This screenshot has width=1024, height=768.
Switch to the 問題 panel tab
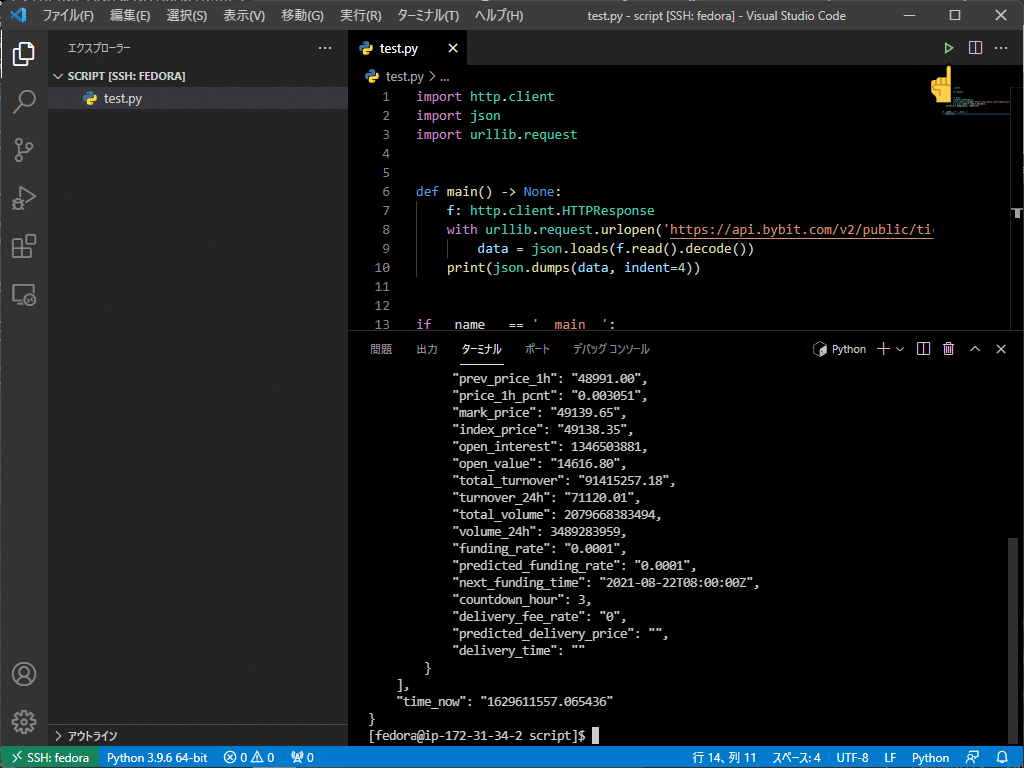click(381, 349)
